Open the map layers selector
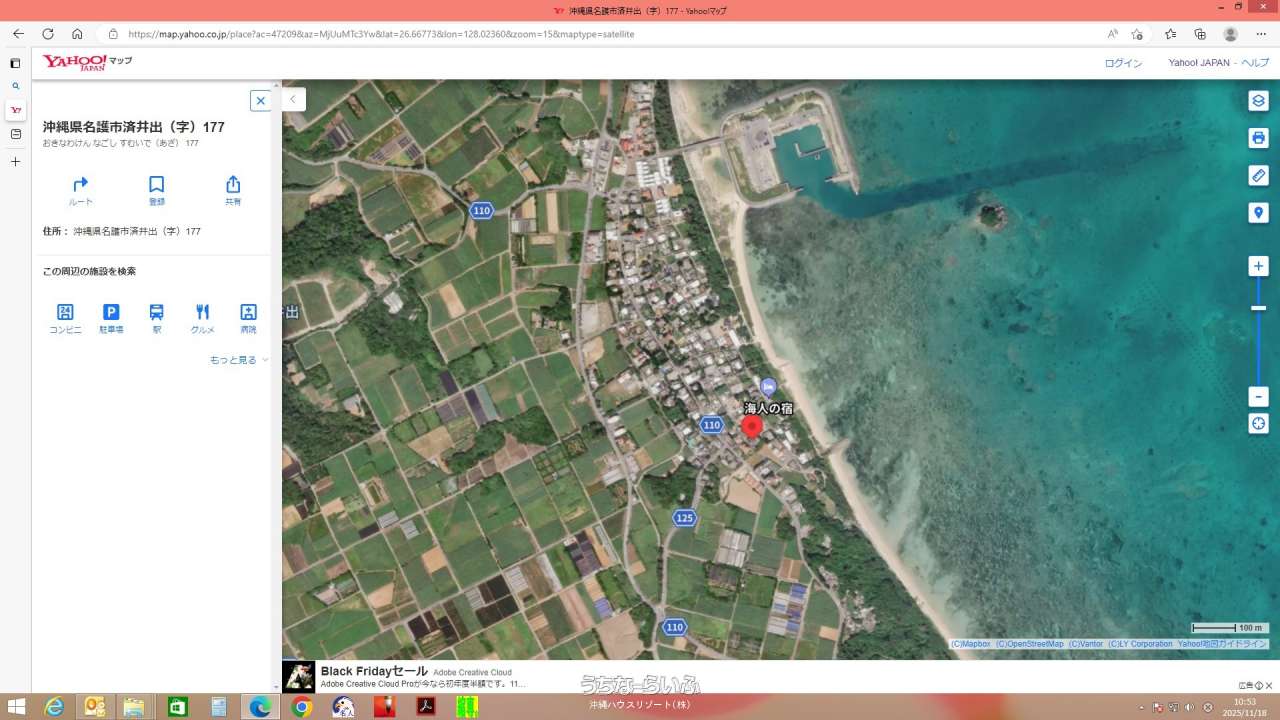This screenshot has height=720, width=1280. 1259,101
